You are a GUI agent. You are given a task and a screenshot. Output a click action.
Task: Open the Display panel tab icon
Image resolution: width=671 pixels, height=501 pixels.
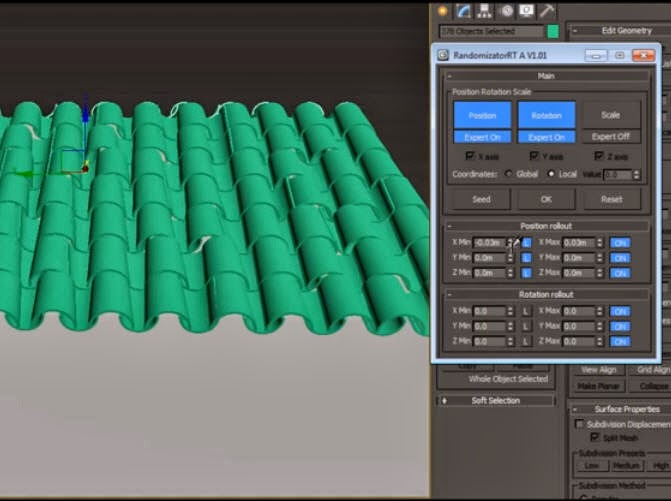tap(526, 11)
